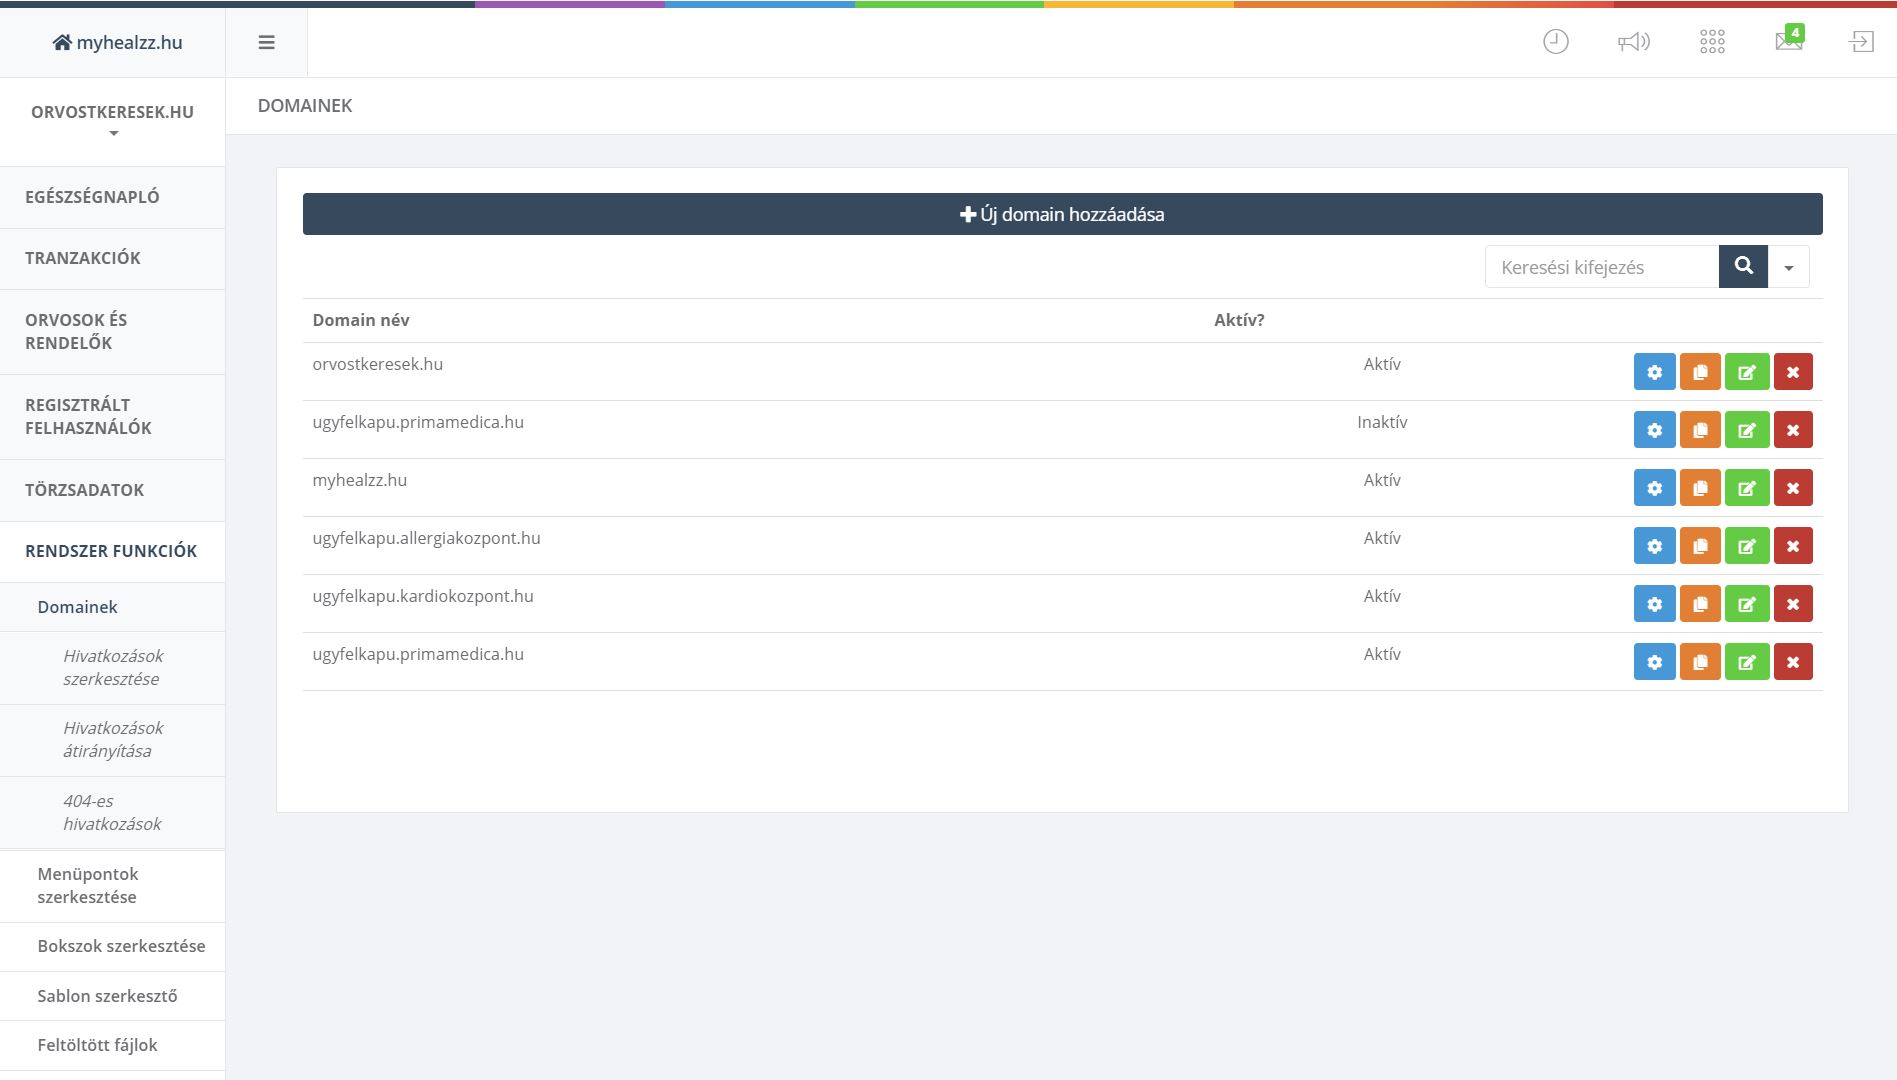
Task: Edit the Inaktív ugyfelkapu.primamedica.hu domain
Action: (1747, 430)
